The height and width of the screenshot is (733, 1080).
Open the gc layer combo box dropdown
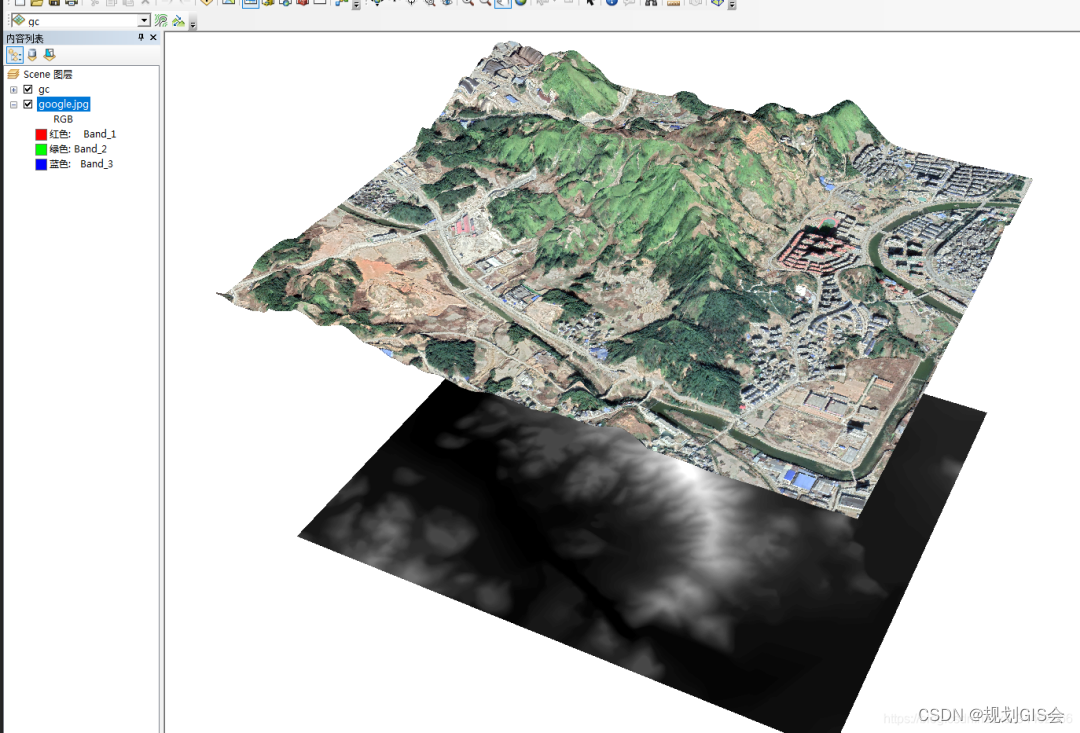coord(144,19)
